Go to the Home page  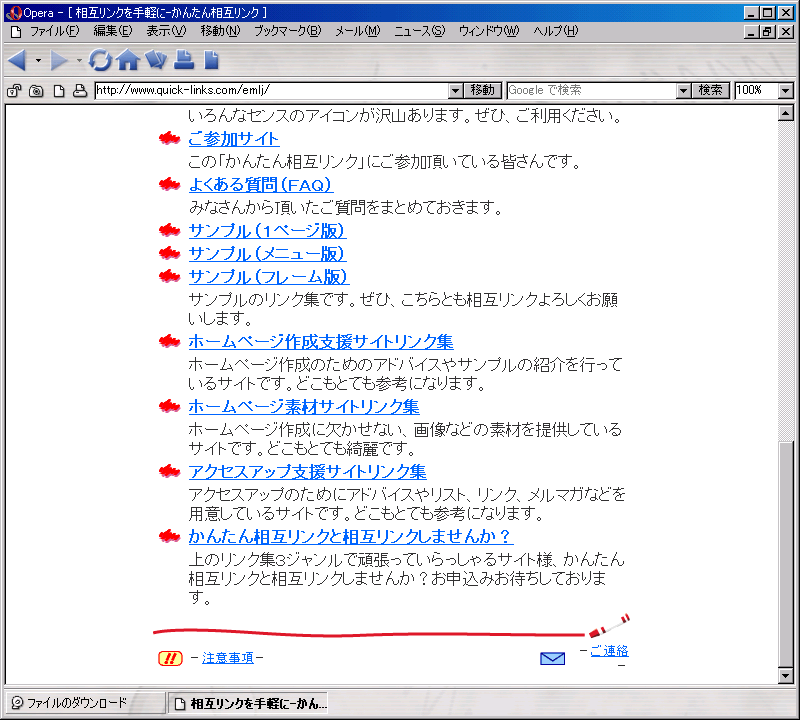point(128,60)
